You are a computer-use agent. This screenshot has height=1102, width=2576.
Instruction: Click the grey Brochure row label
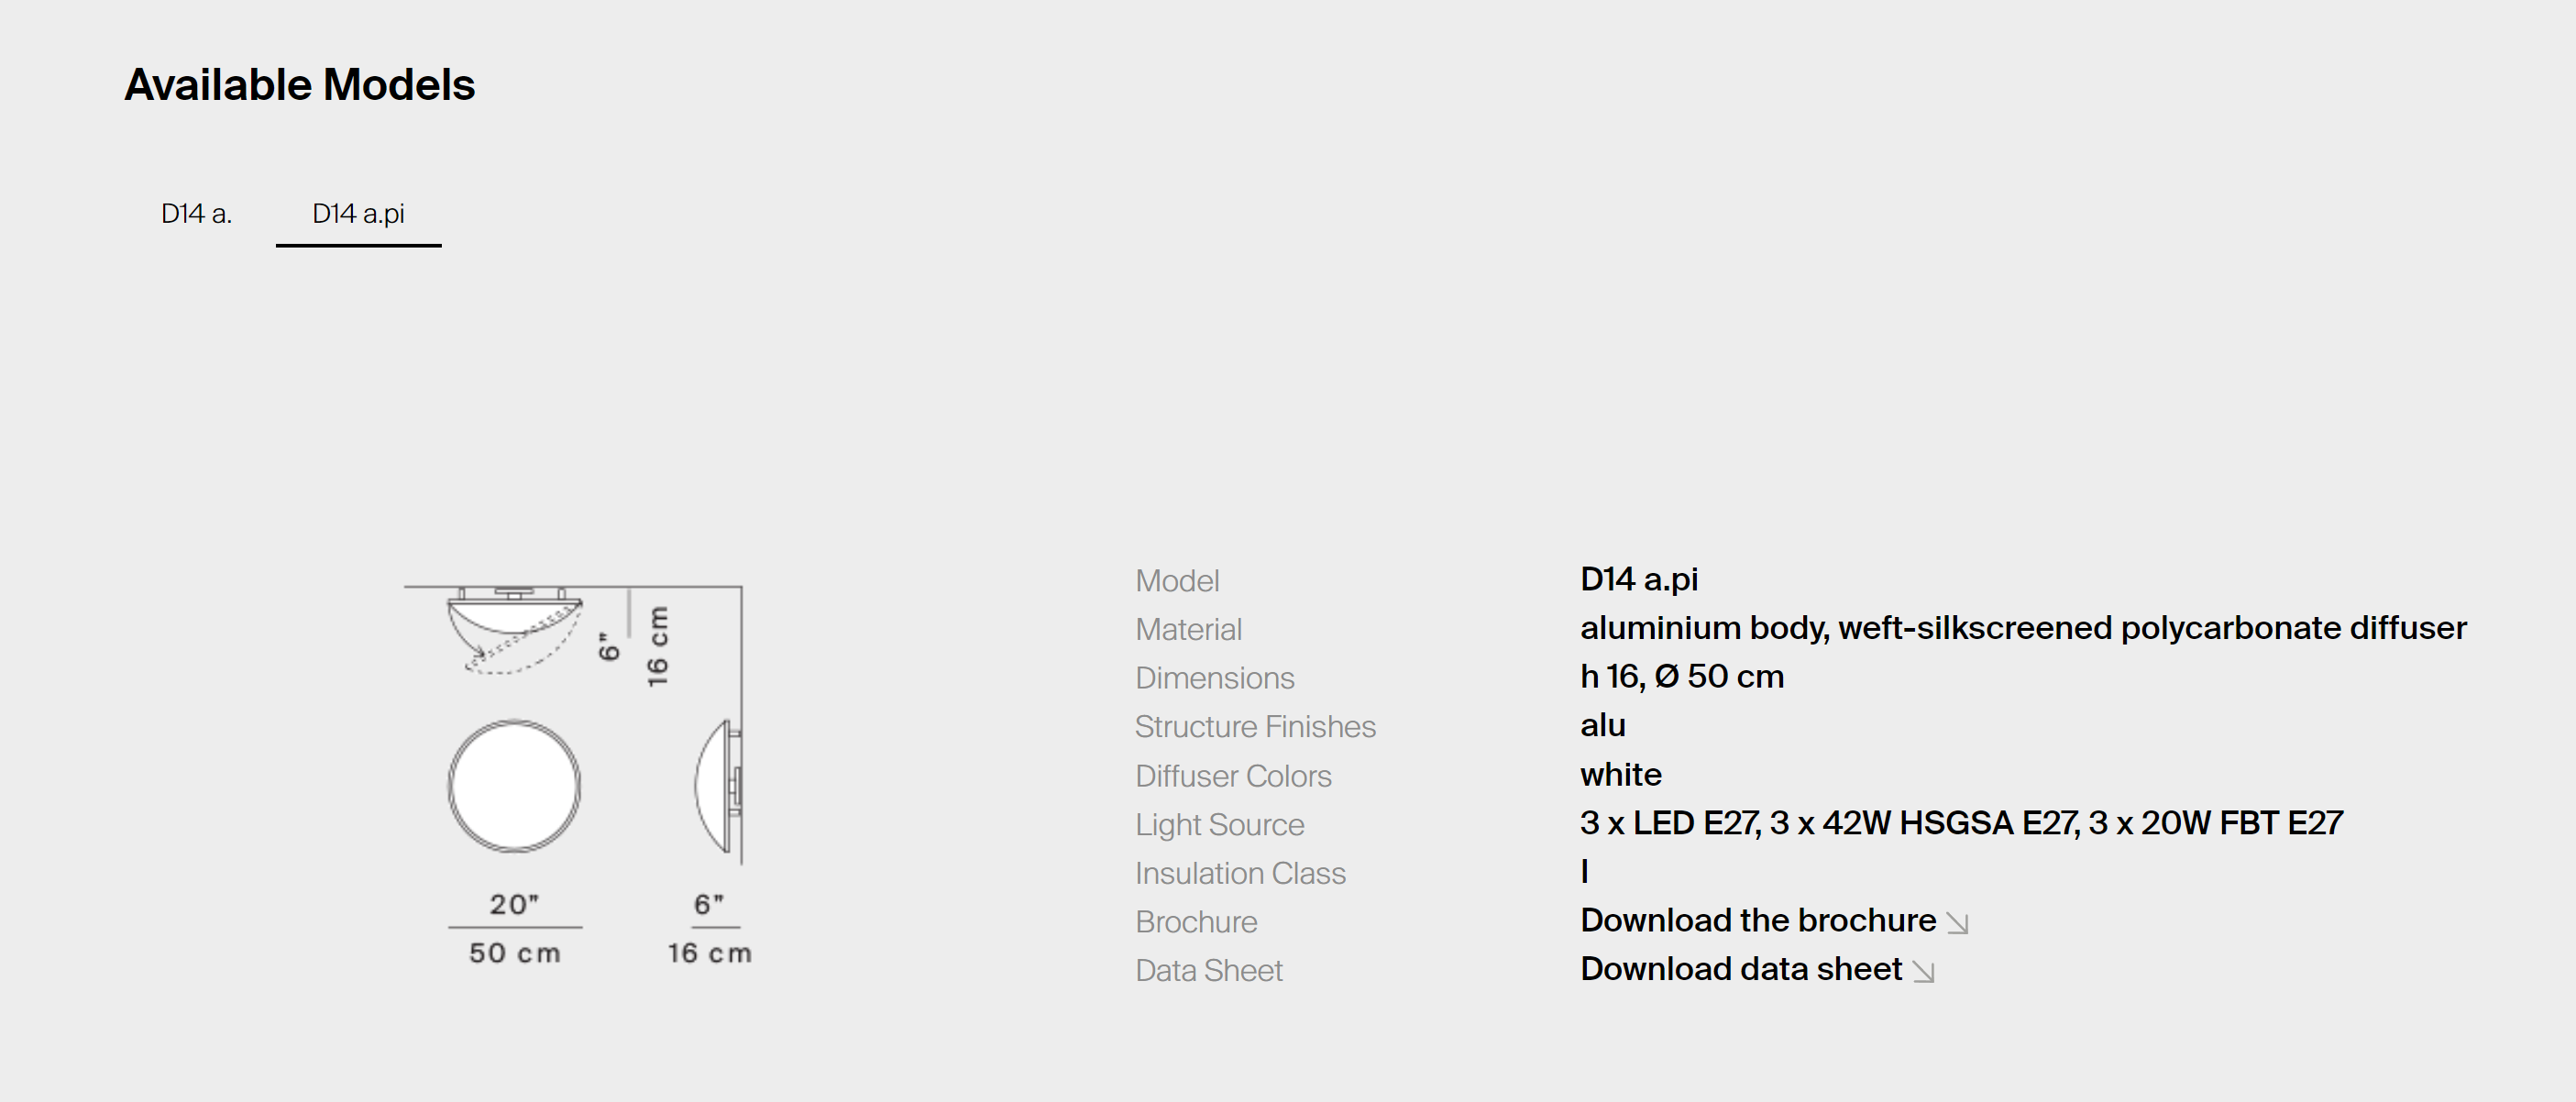(x=1195, y=922)
